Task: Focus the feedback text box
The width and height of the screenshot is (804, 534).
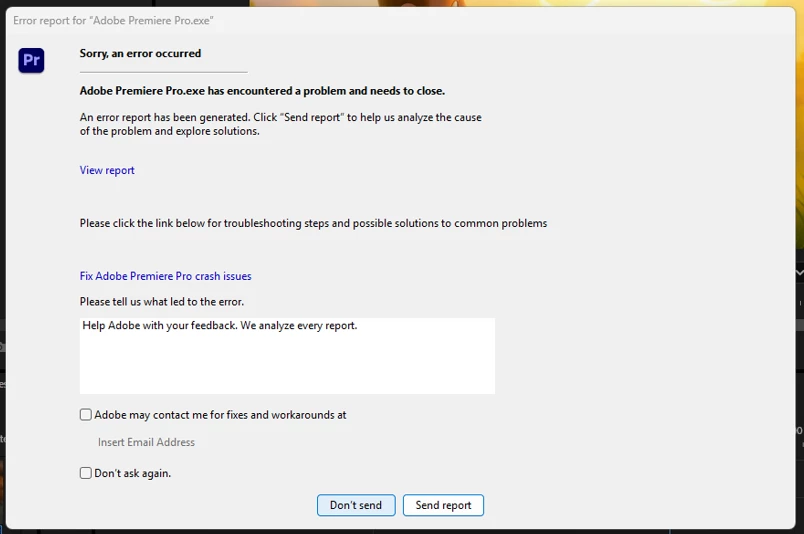Action: point(287,355)
